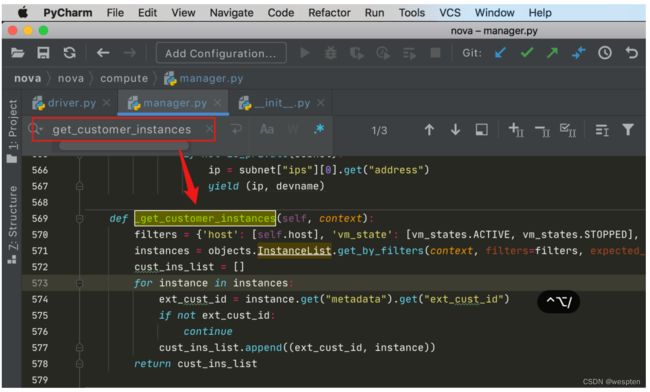Click the search text field

tap(122, 130)
